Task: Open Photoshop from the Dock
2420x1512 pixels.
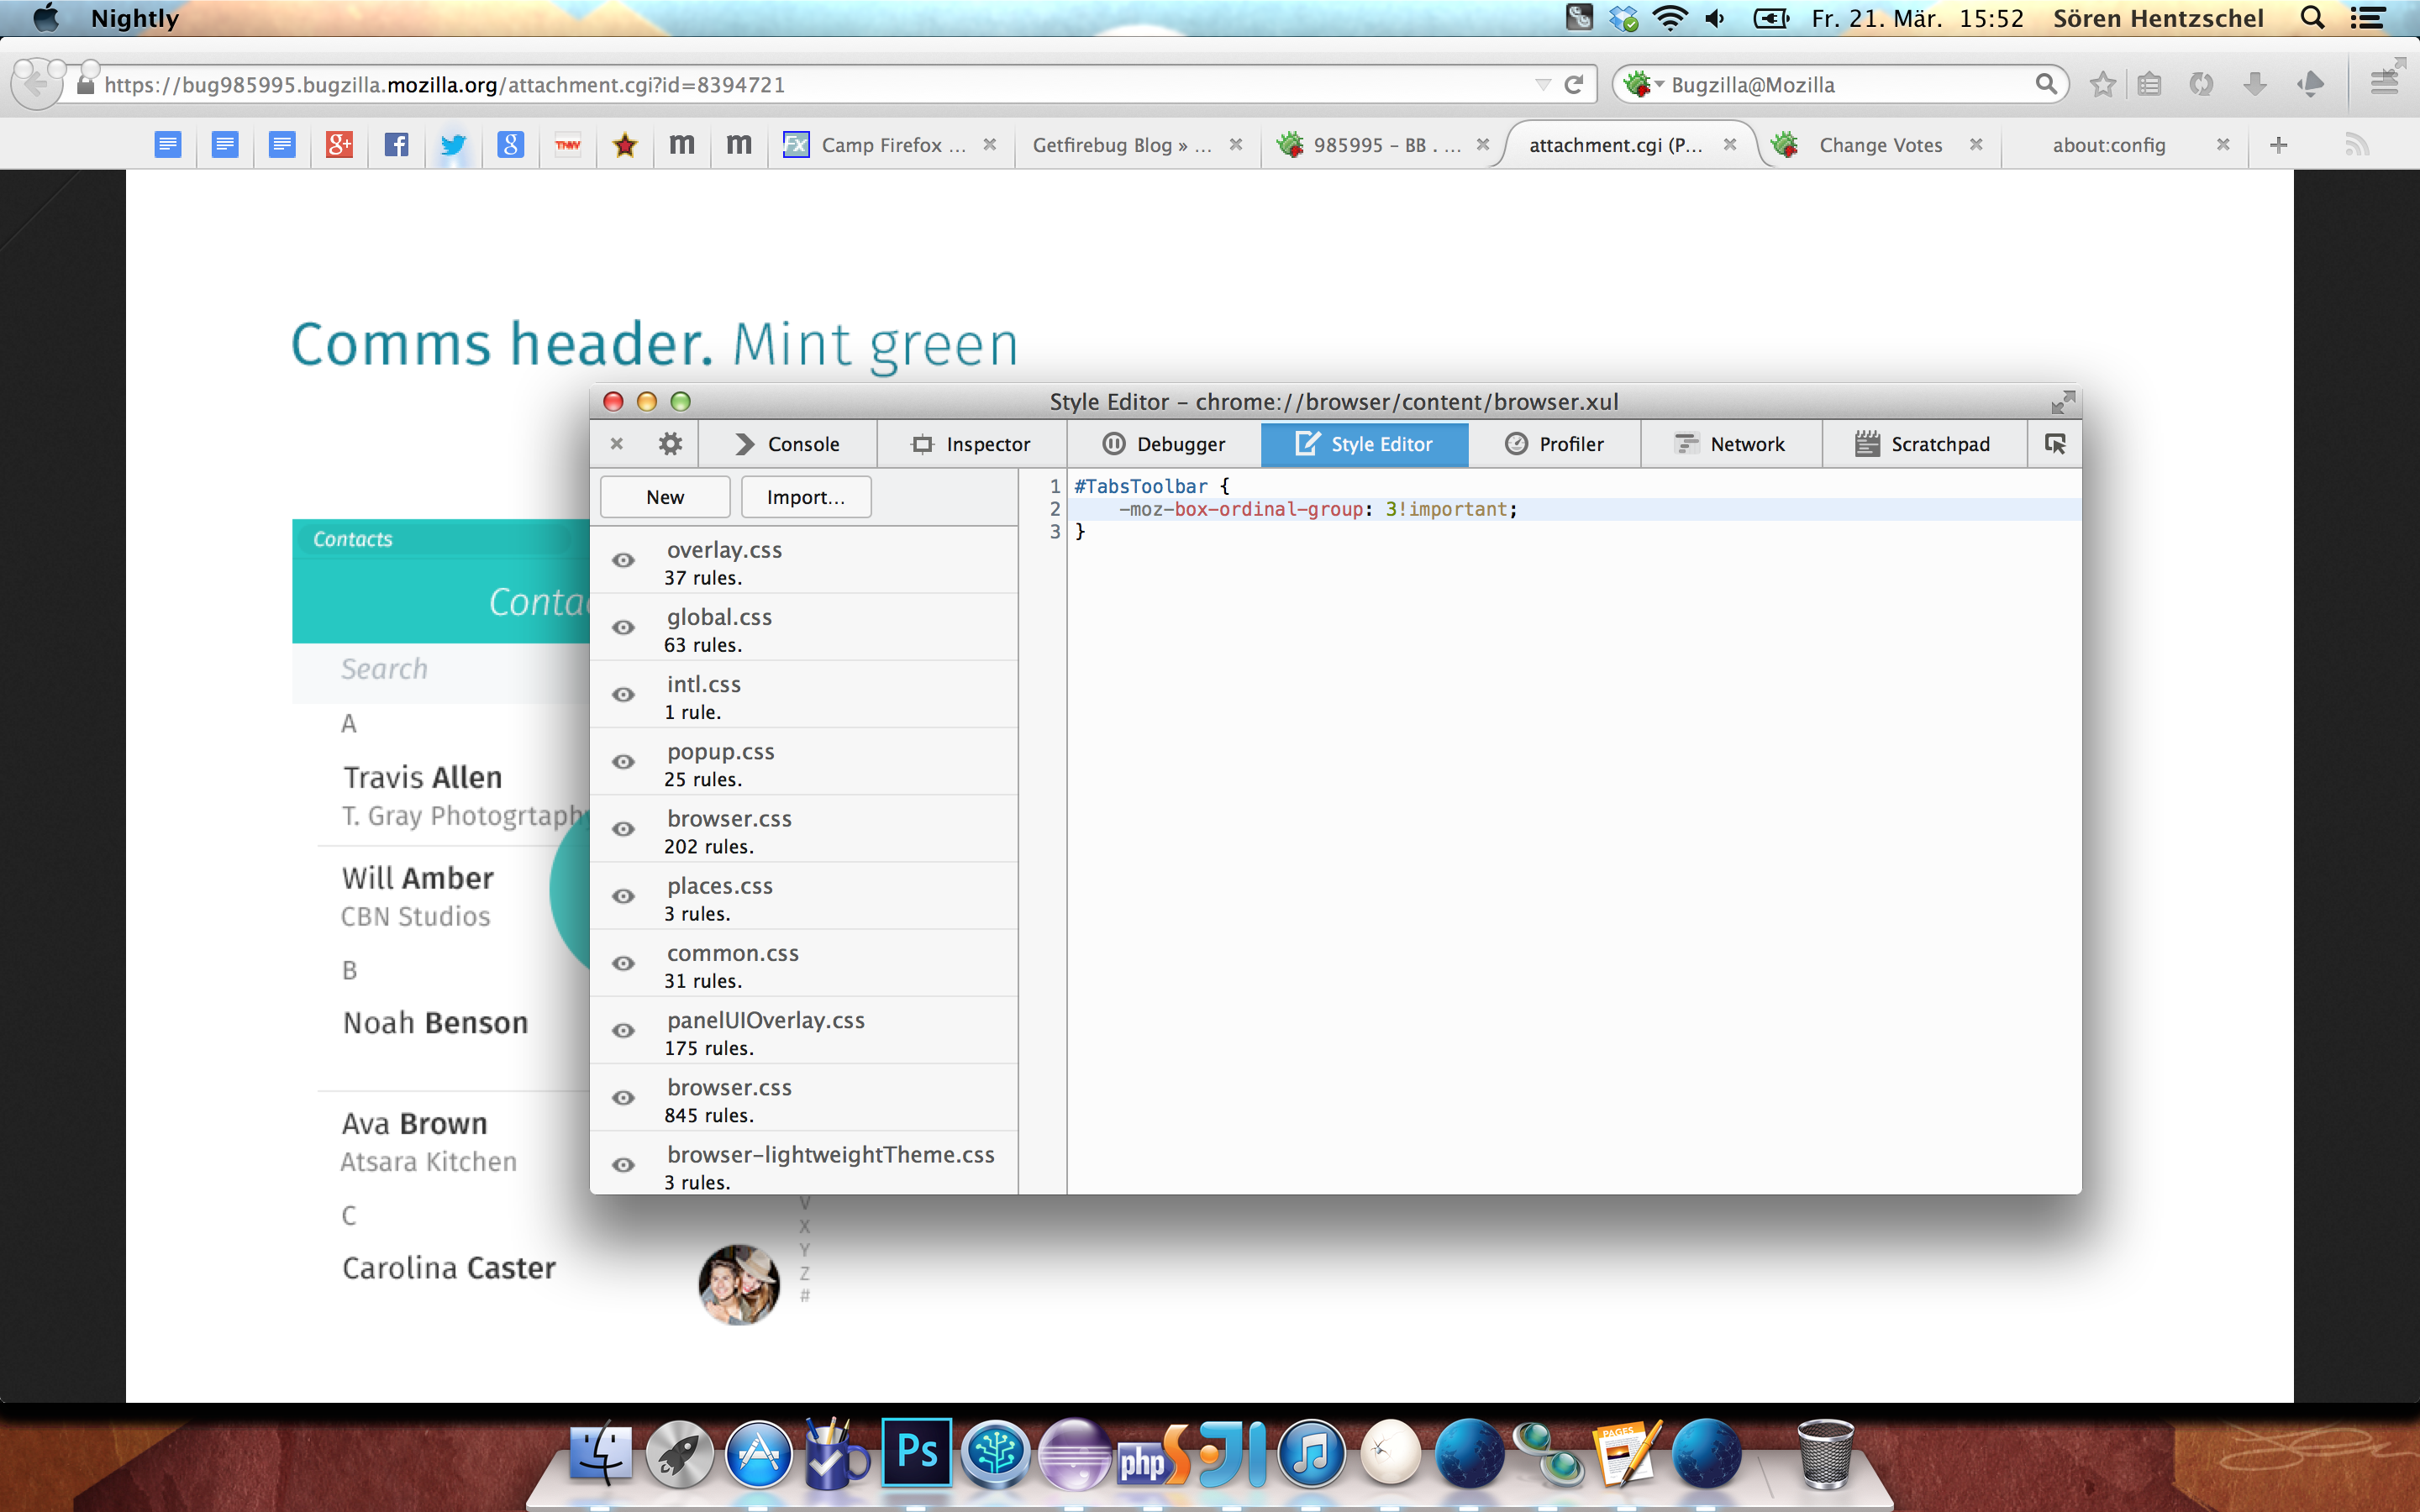Action: [916, 1453]
